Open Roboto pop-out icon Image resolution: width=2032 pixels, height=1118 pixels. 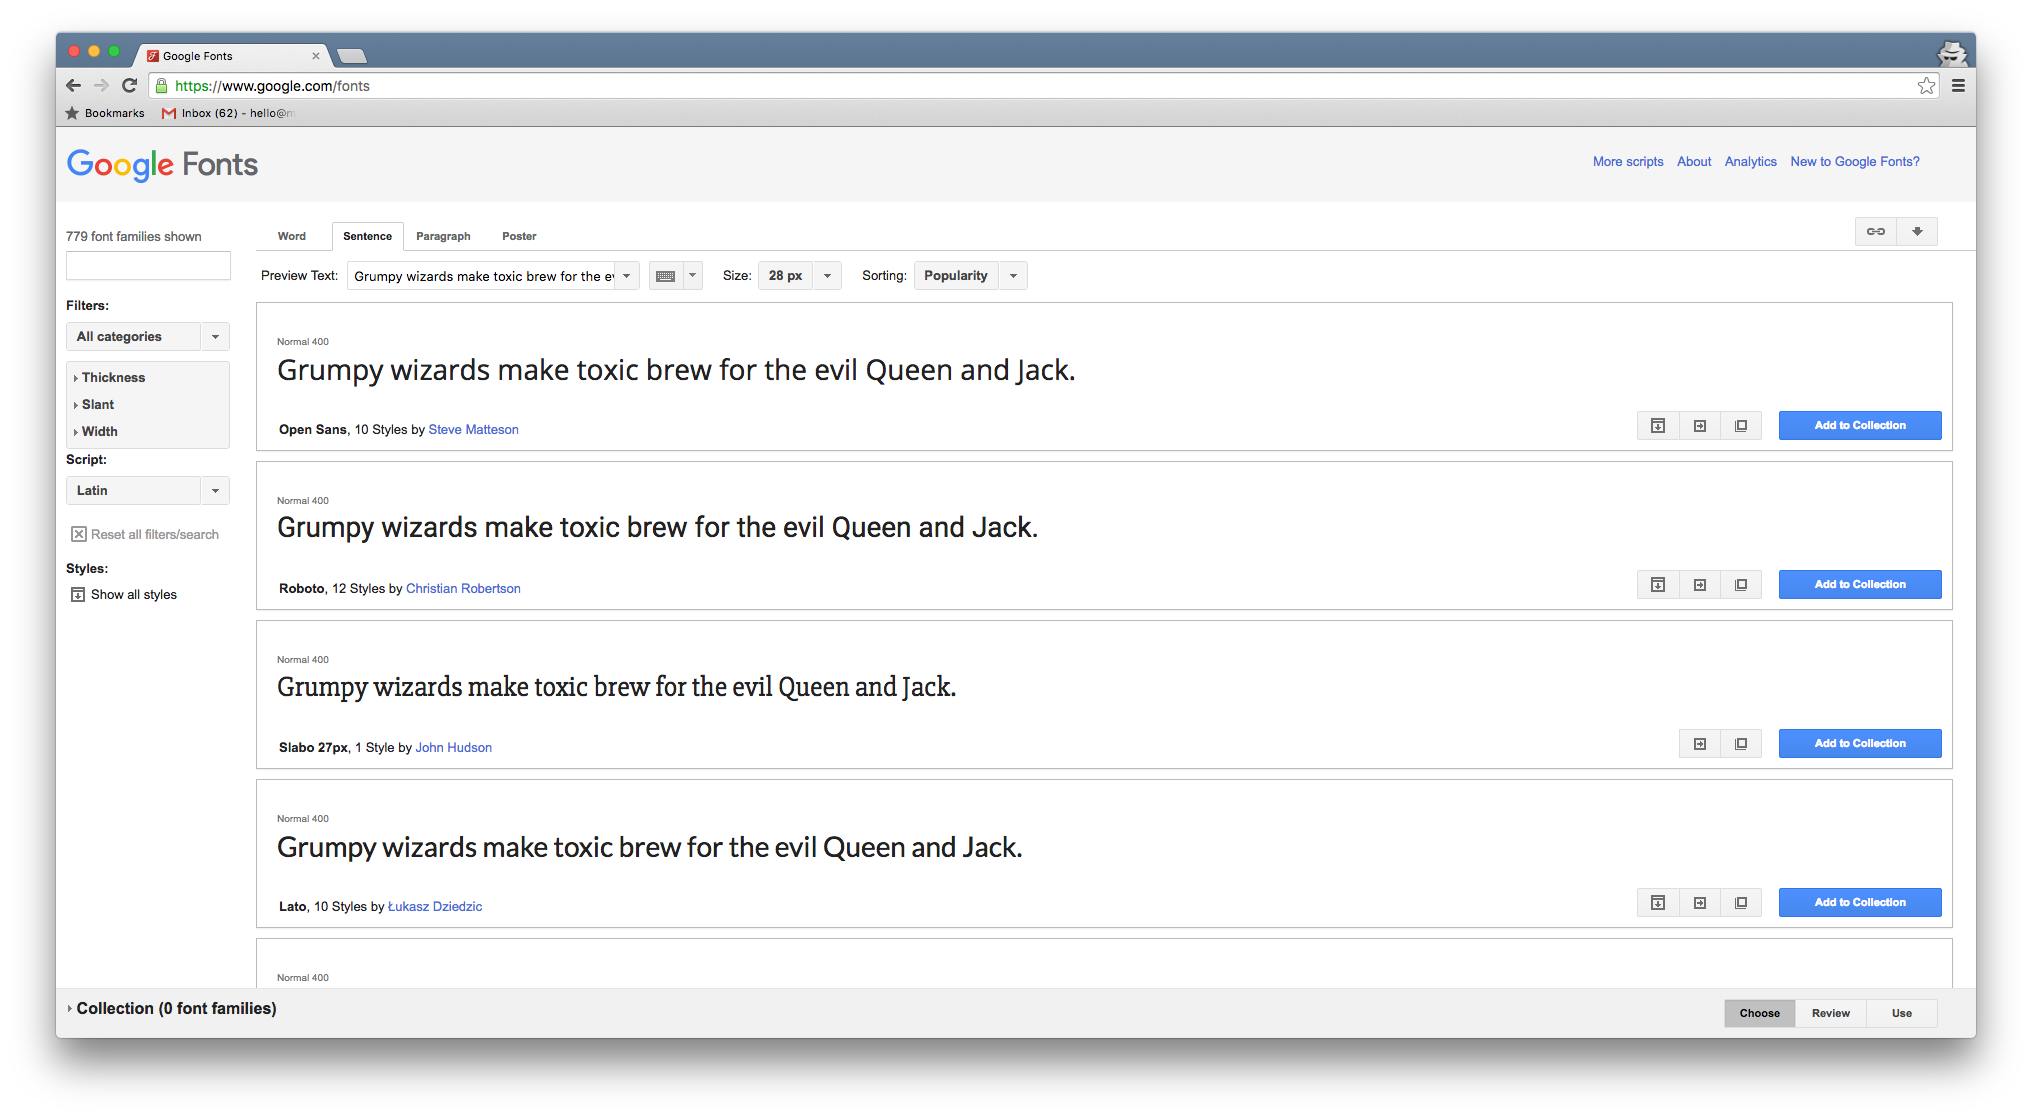pos(1741,585)
